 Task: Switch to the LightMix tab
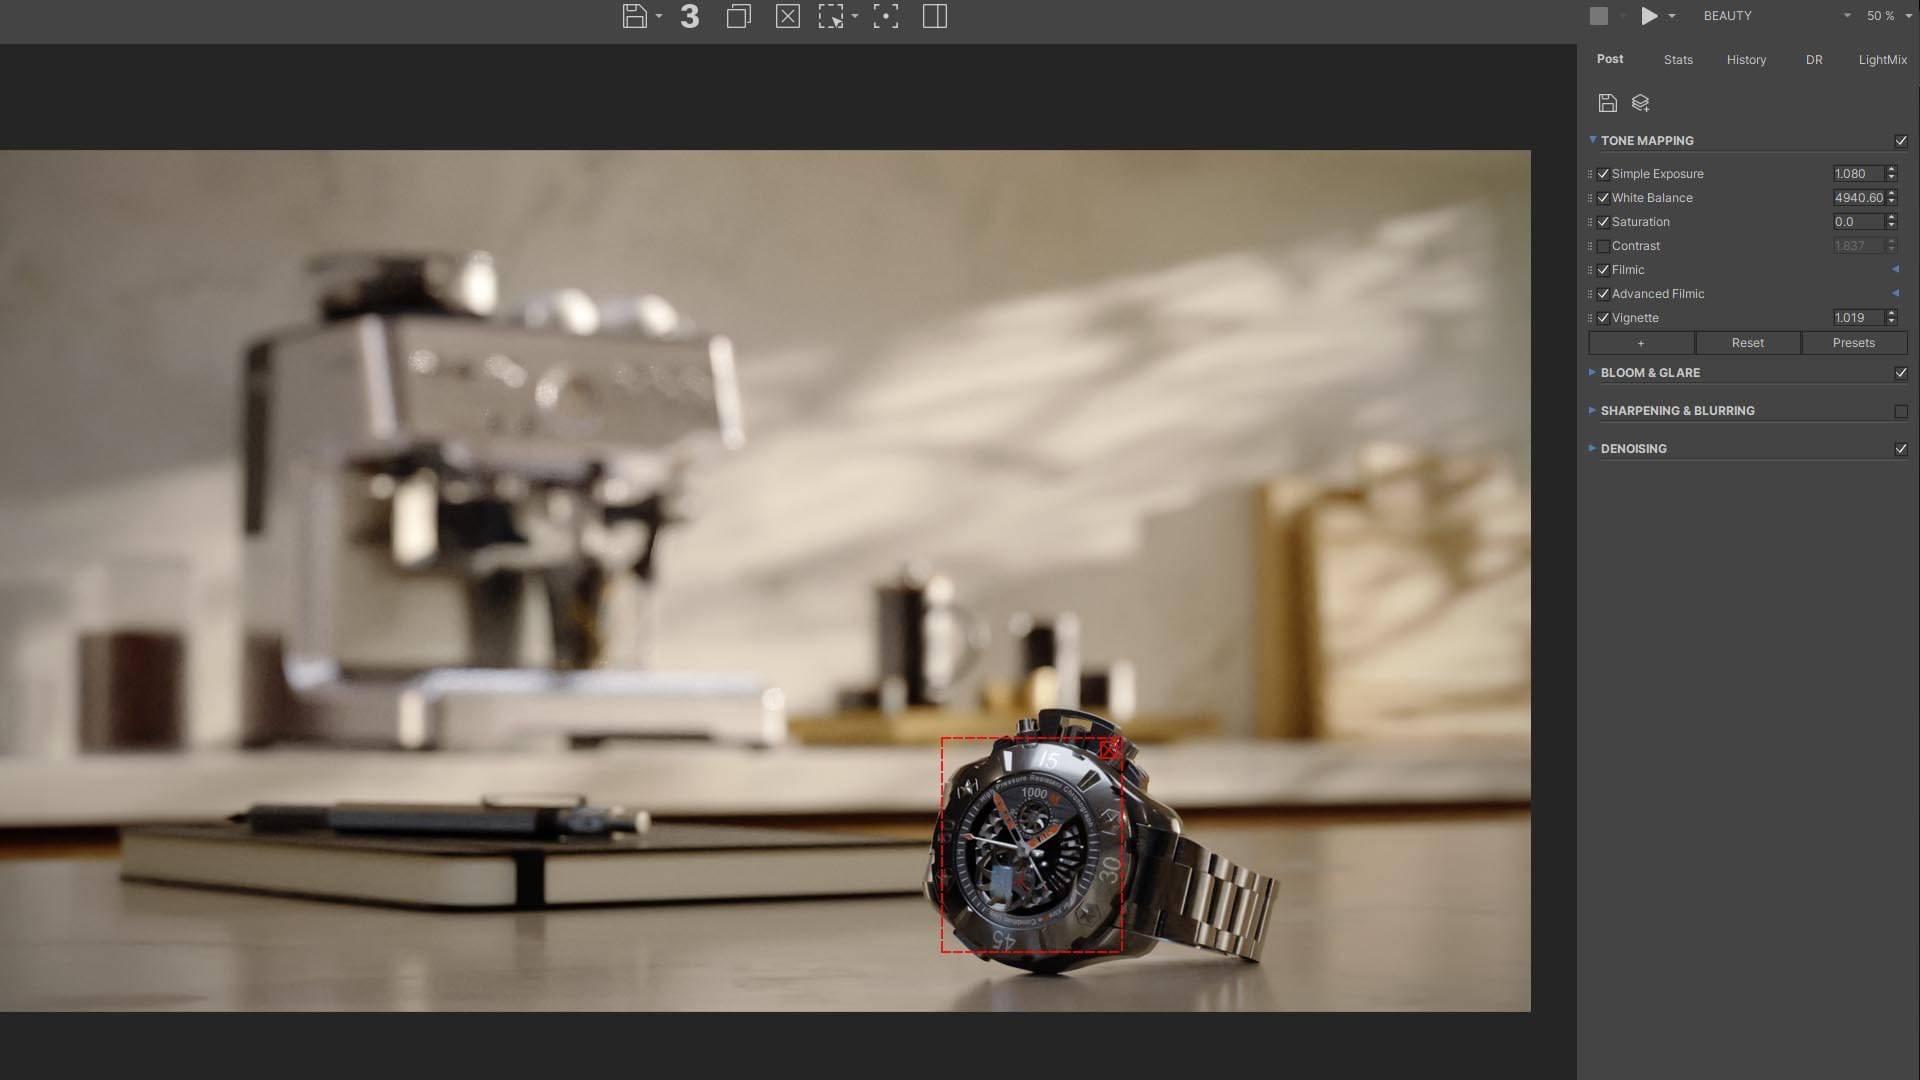[x=1882, y=60]
